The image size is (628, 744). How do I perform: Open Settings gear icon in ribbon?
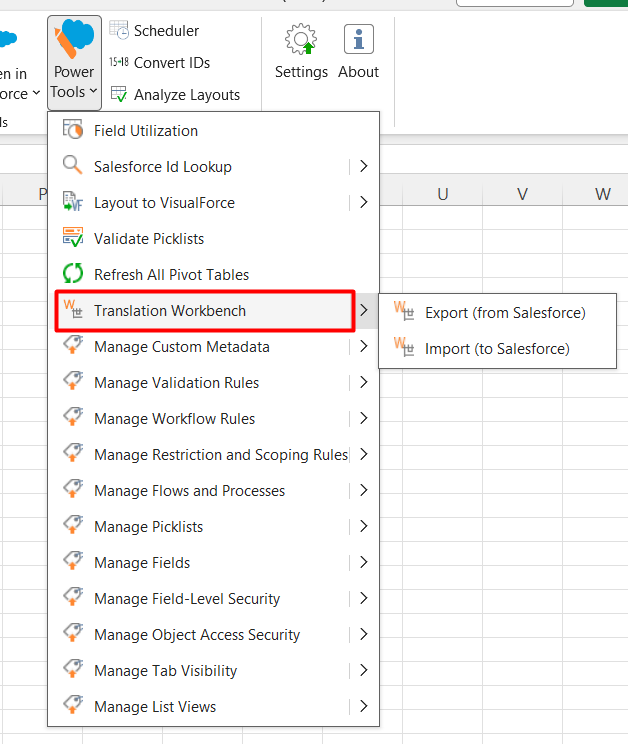point(301,40)
